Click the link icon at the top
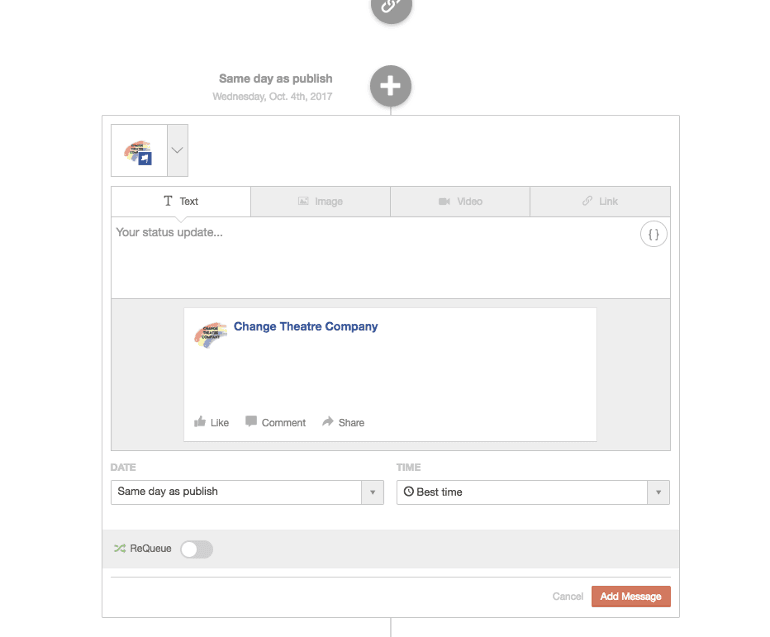The width and height of the screenshot is (770, 637). tap(391, 6)
